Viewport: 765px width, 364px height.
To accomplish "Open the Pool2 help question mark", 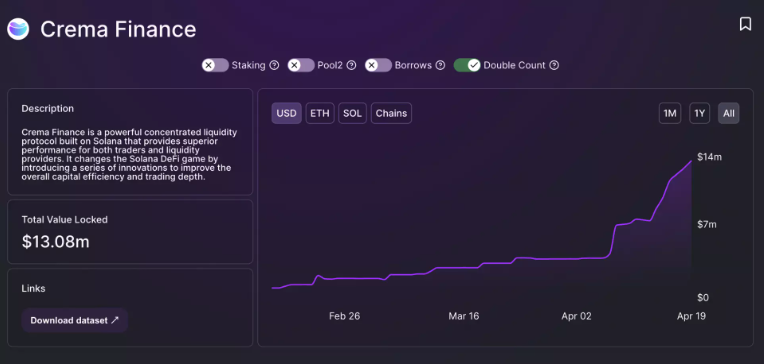I will click(x=351, y=65).
